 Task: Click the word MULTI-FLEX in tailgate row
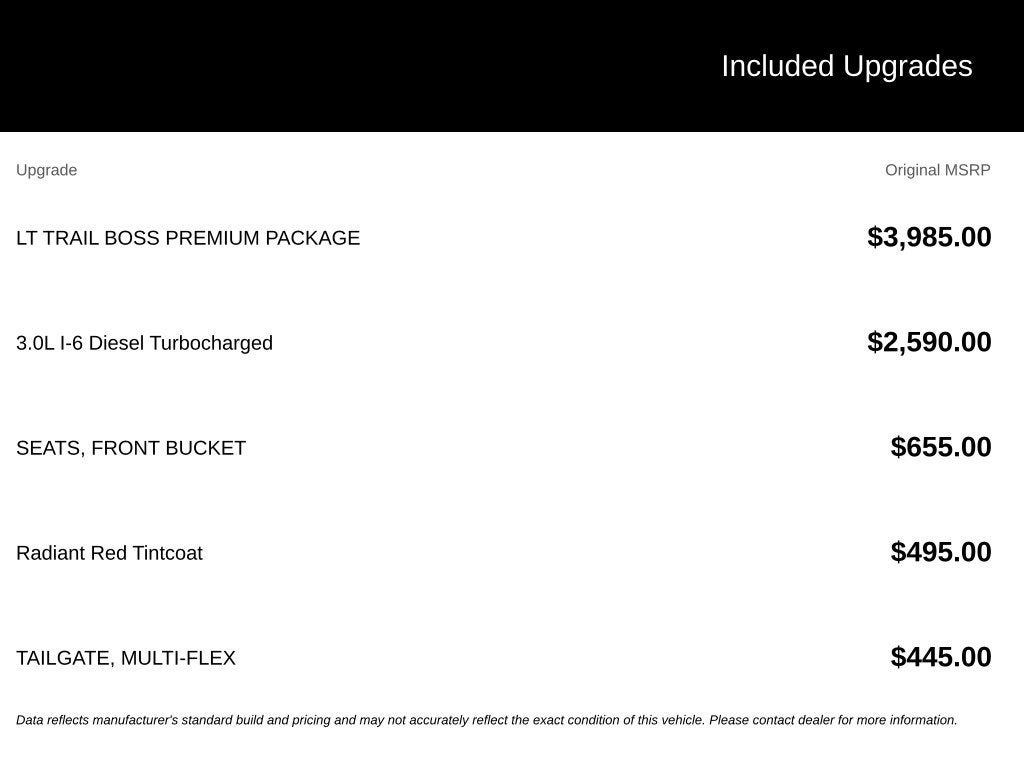tap(178, 658)
